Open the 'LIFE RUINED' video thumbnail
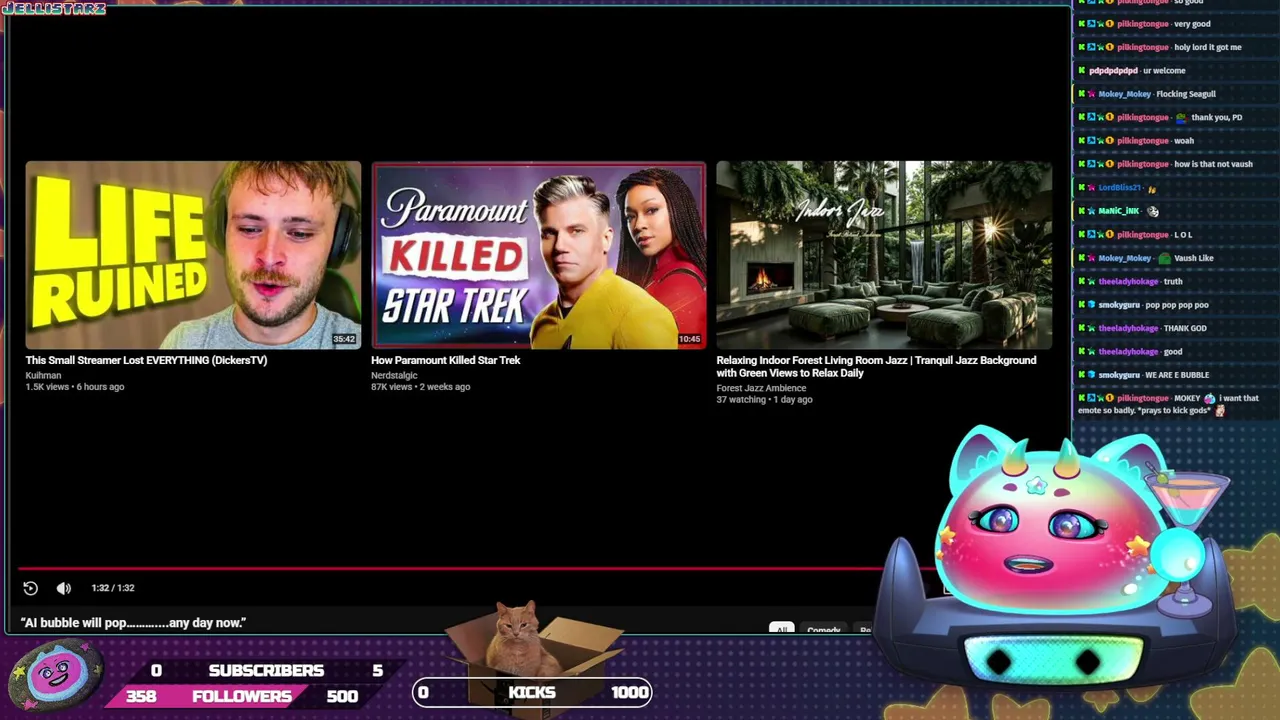This screenshot has height=720, width=1280. pyautogui.click(x=193, y=255)
